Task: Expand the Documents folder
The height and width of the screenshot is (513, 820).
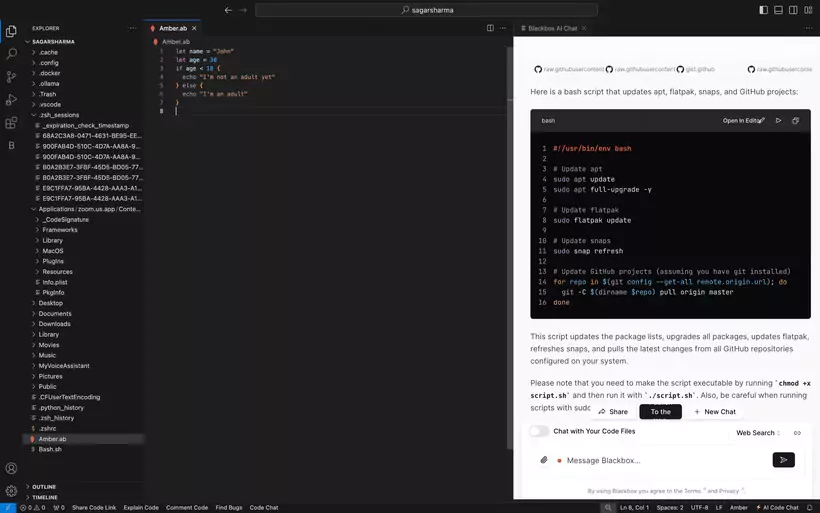Action: tap(82, 314)
